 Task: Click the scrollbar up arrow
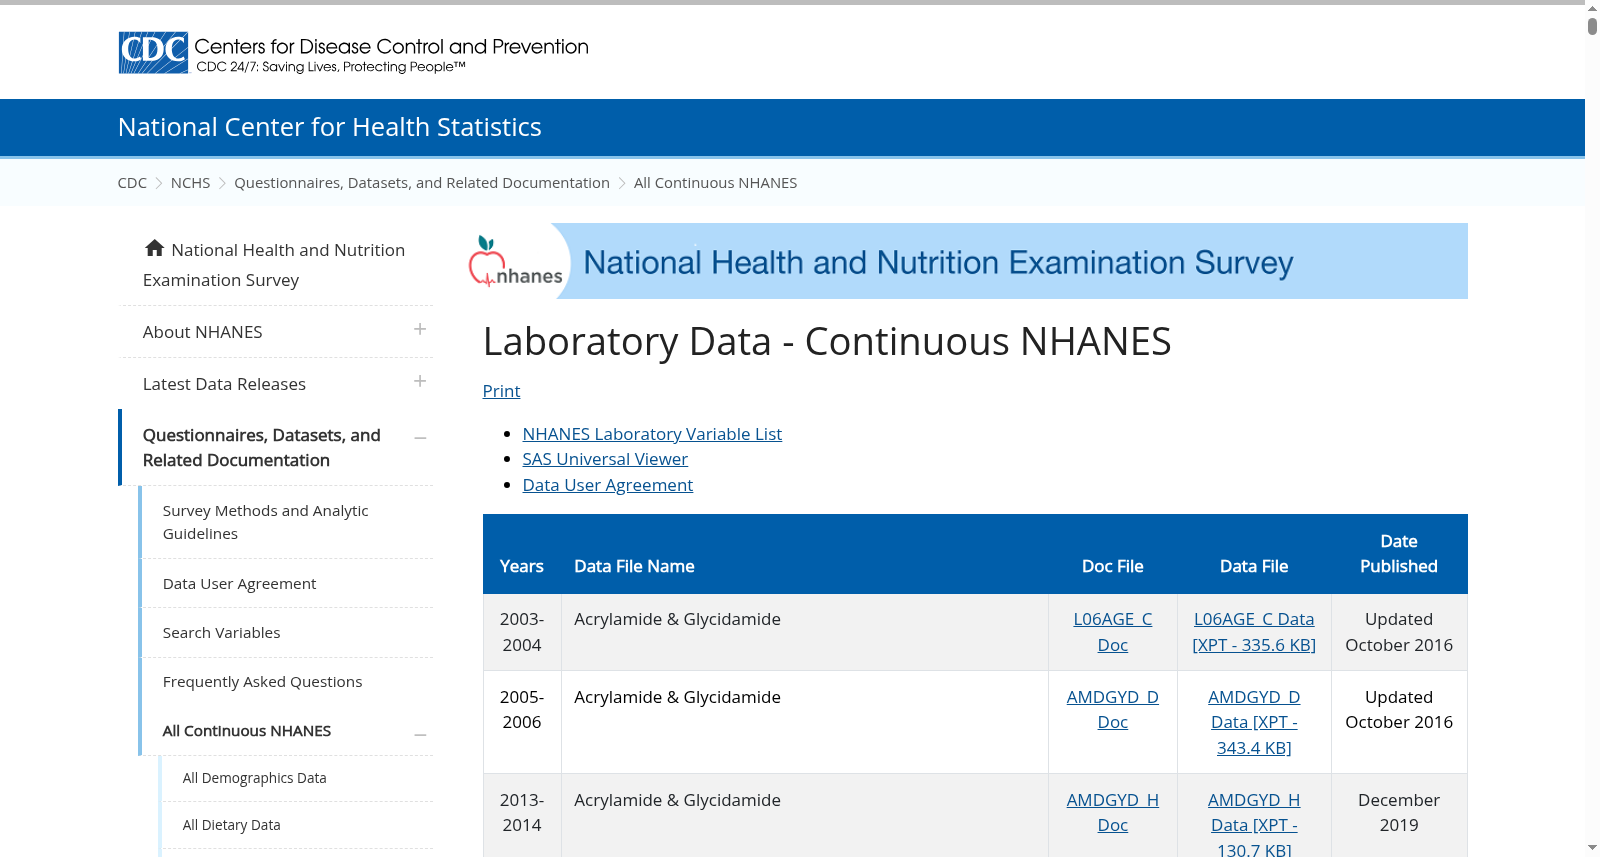click(1592, 8)
